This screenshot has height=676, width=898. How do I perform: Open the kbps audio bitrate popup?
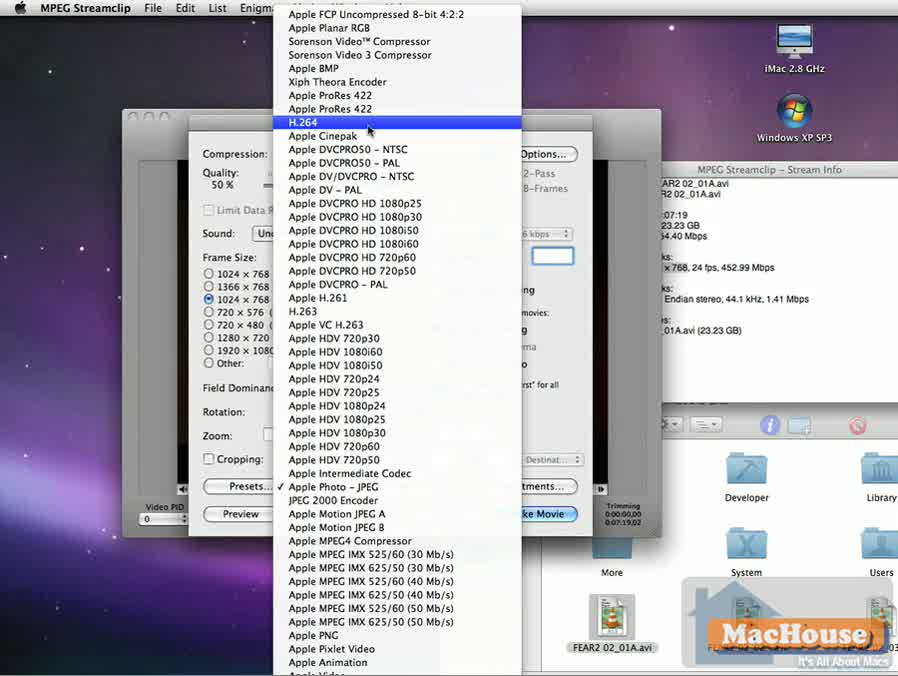[x=547, y=234]
